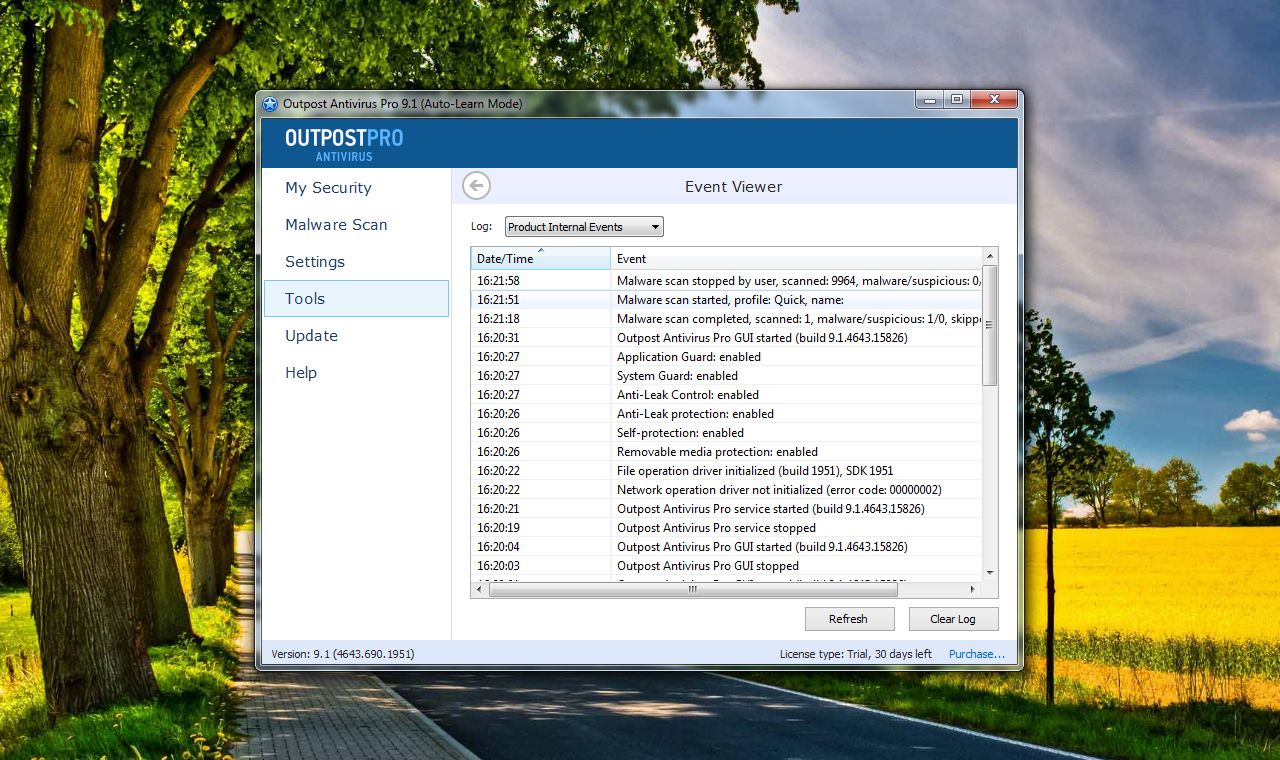The width and height of the screenshot is (1280, 760).
Task: Go to Malware Scan
Action: tap(336, 224)
